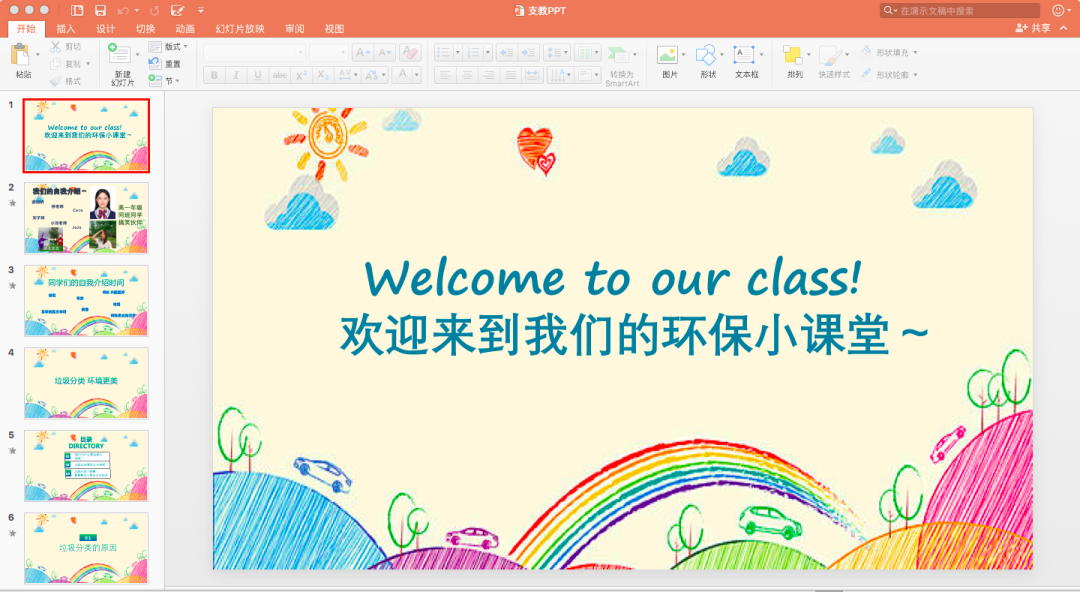The width and height of the screenshot is (1080, 592).
Task: Open the Paste options dropdown arrow
Action: (37, 54)
